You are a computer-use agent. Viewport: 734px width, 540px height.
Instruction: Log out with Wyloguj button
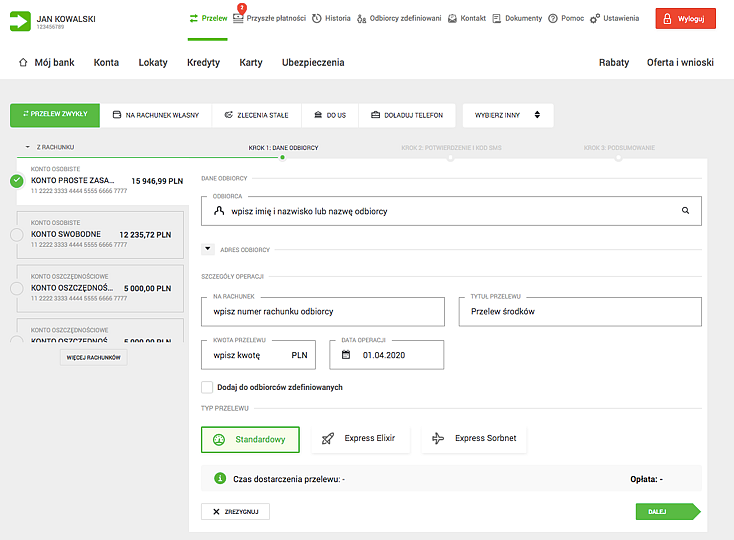click(x=685, y=19)
